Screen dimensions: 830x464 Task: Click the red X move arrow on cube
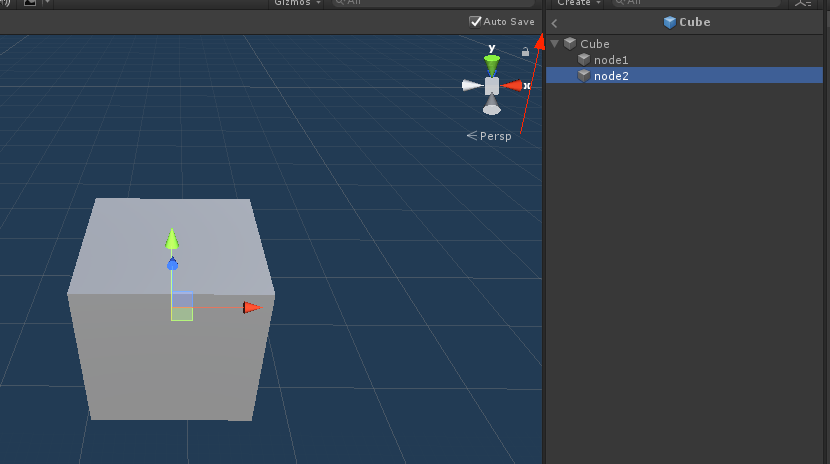(251, 307)
